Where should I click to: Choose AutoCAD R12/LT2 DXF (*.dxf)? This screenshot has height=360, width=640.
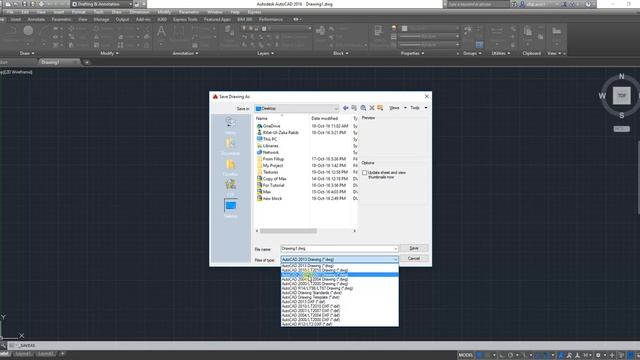tap(340, 324)
